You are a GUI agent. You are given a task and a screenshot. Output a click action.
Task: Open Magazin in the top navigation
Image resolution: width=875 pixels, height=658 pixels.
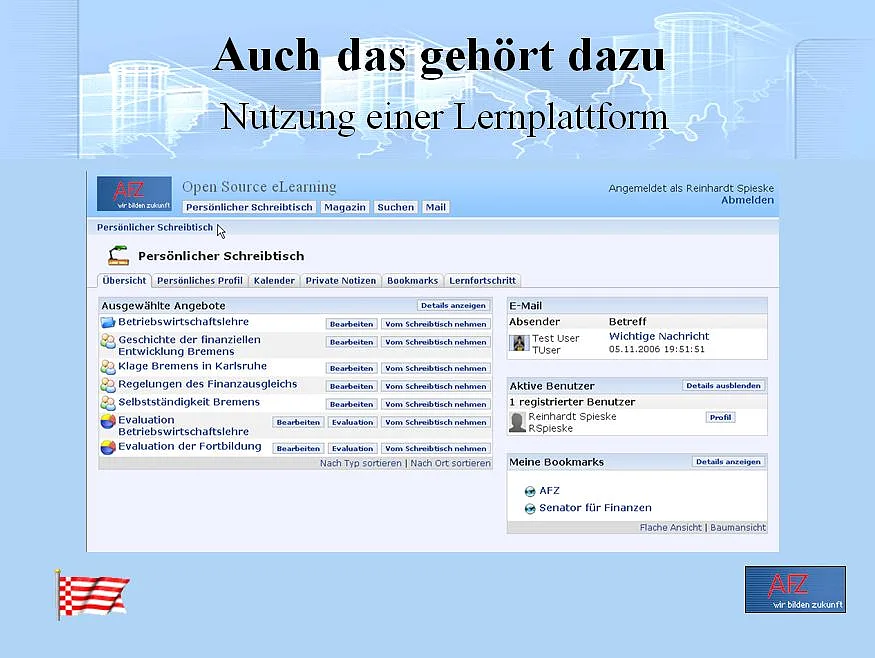coord(345,207)
